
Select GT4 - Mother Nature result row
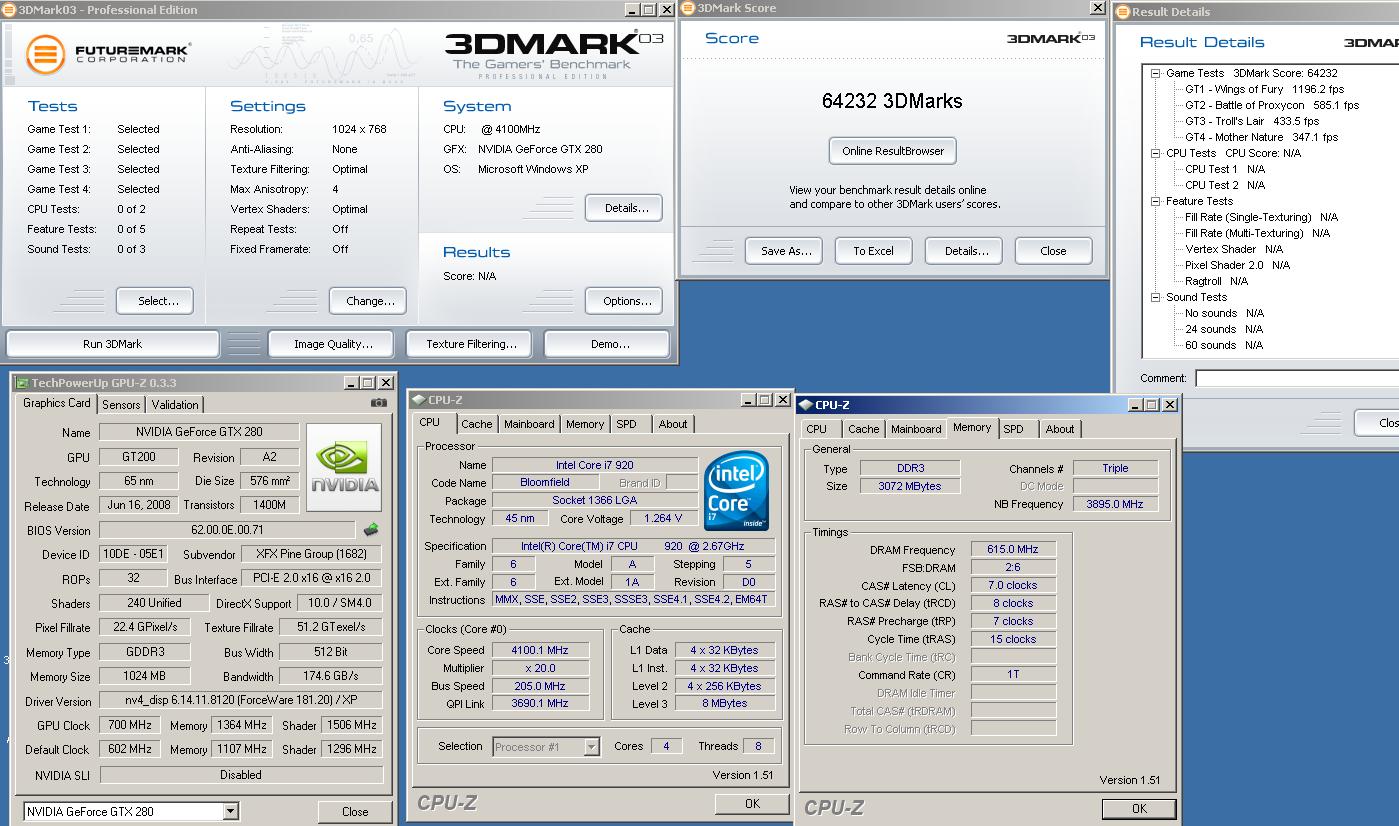pyautogui.click(x=1261, y=137)
